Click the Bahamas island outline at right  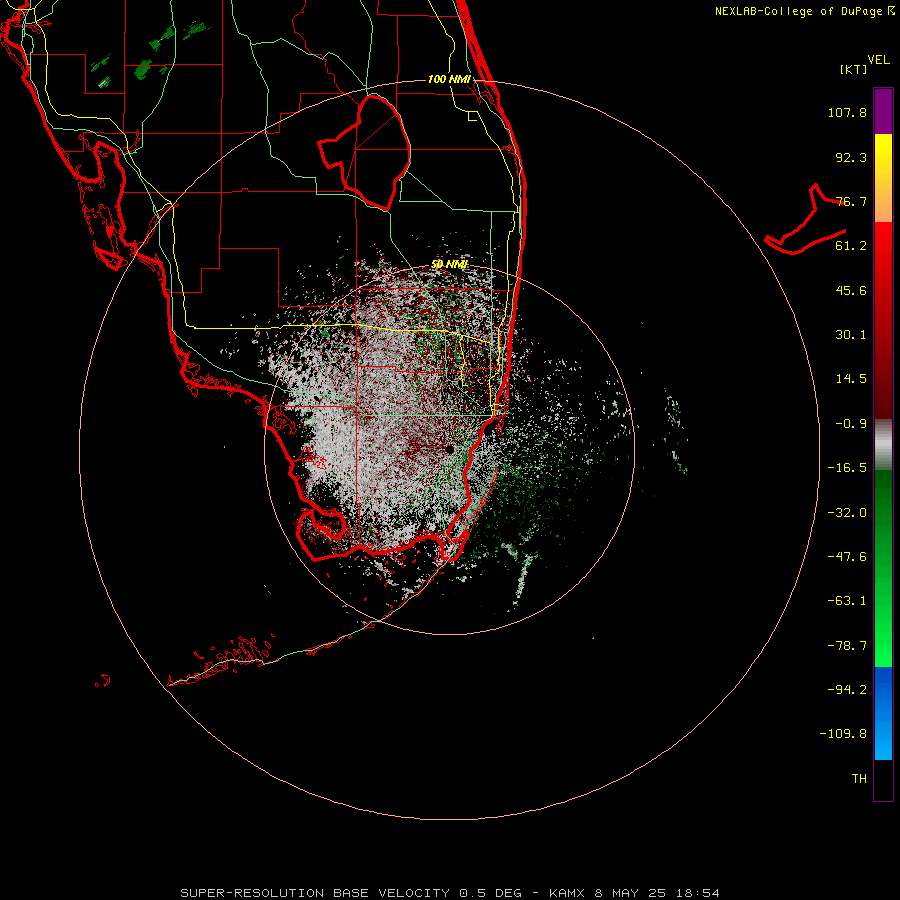(805, 219)
